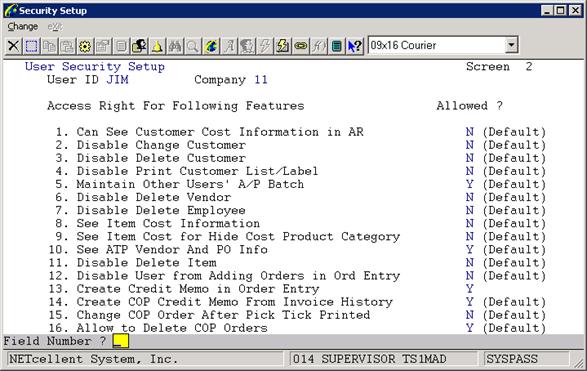Open the Change menu

click(22, 27)
